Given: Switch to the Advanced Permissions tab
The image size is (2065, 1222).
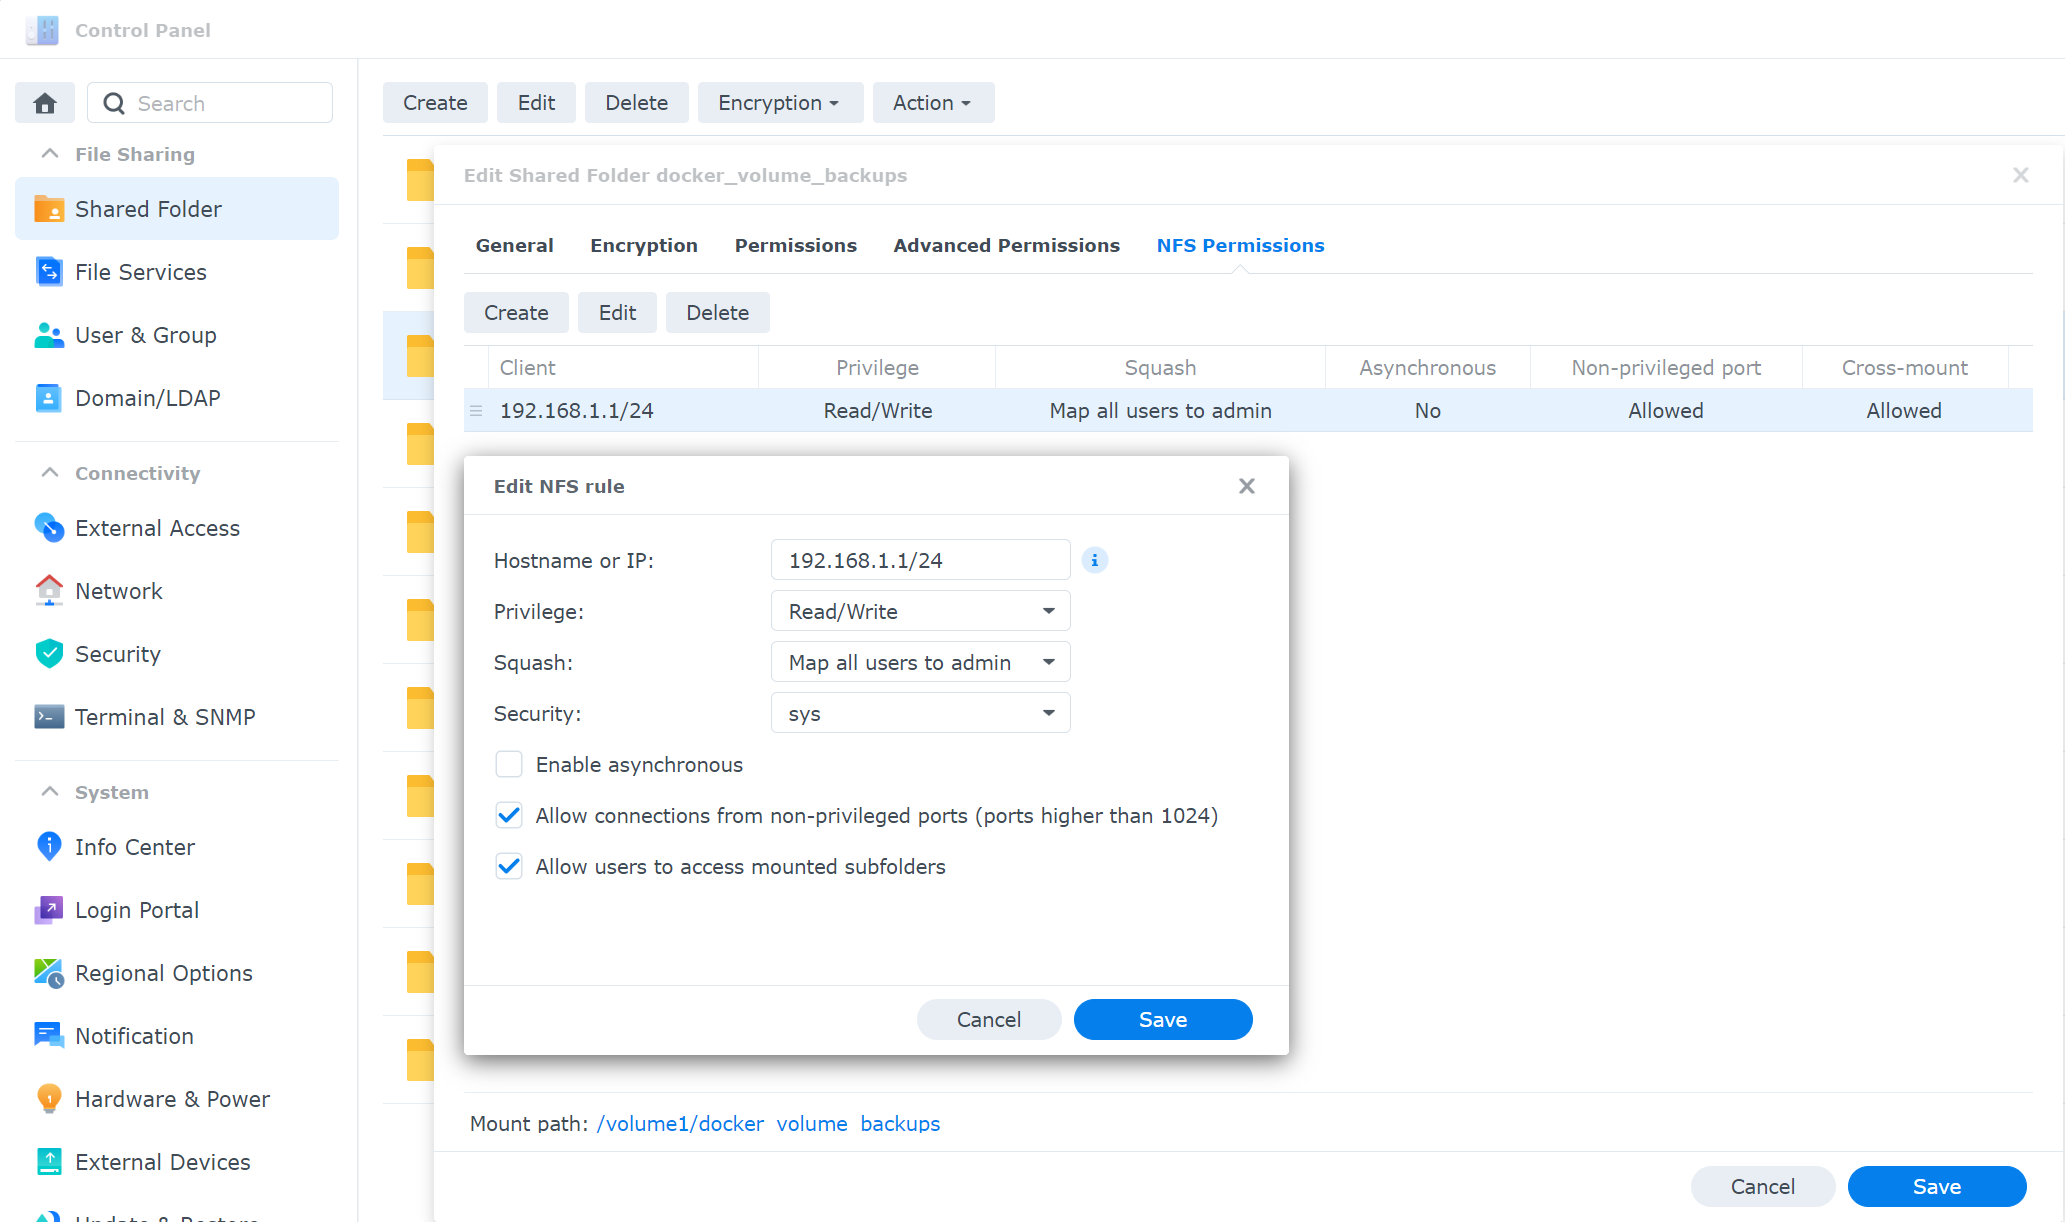Looking at the screenshot, I should (x=1006, y=246).
